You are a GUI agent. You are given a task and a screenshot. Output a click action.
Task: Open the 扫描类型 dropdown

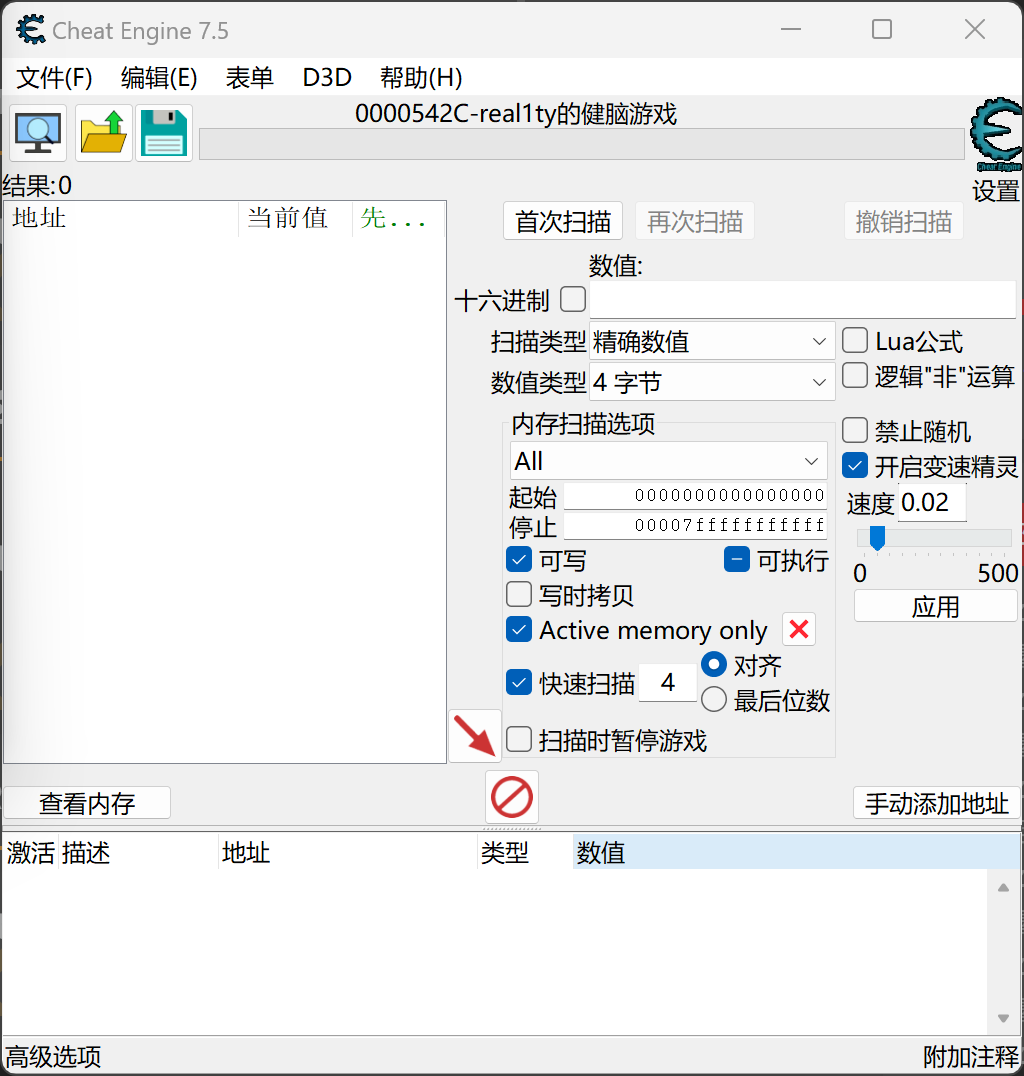coord(712,342)
